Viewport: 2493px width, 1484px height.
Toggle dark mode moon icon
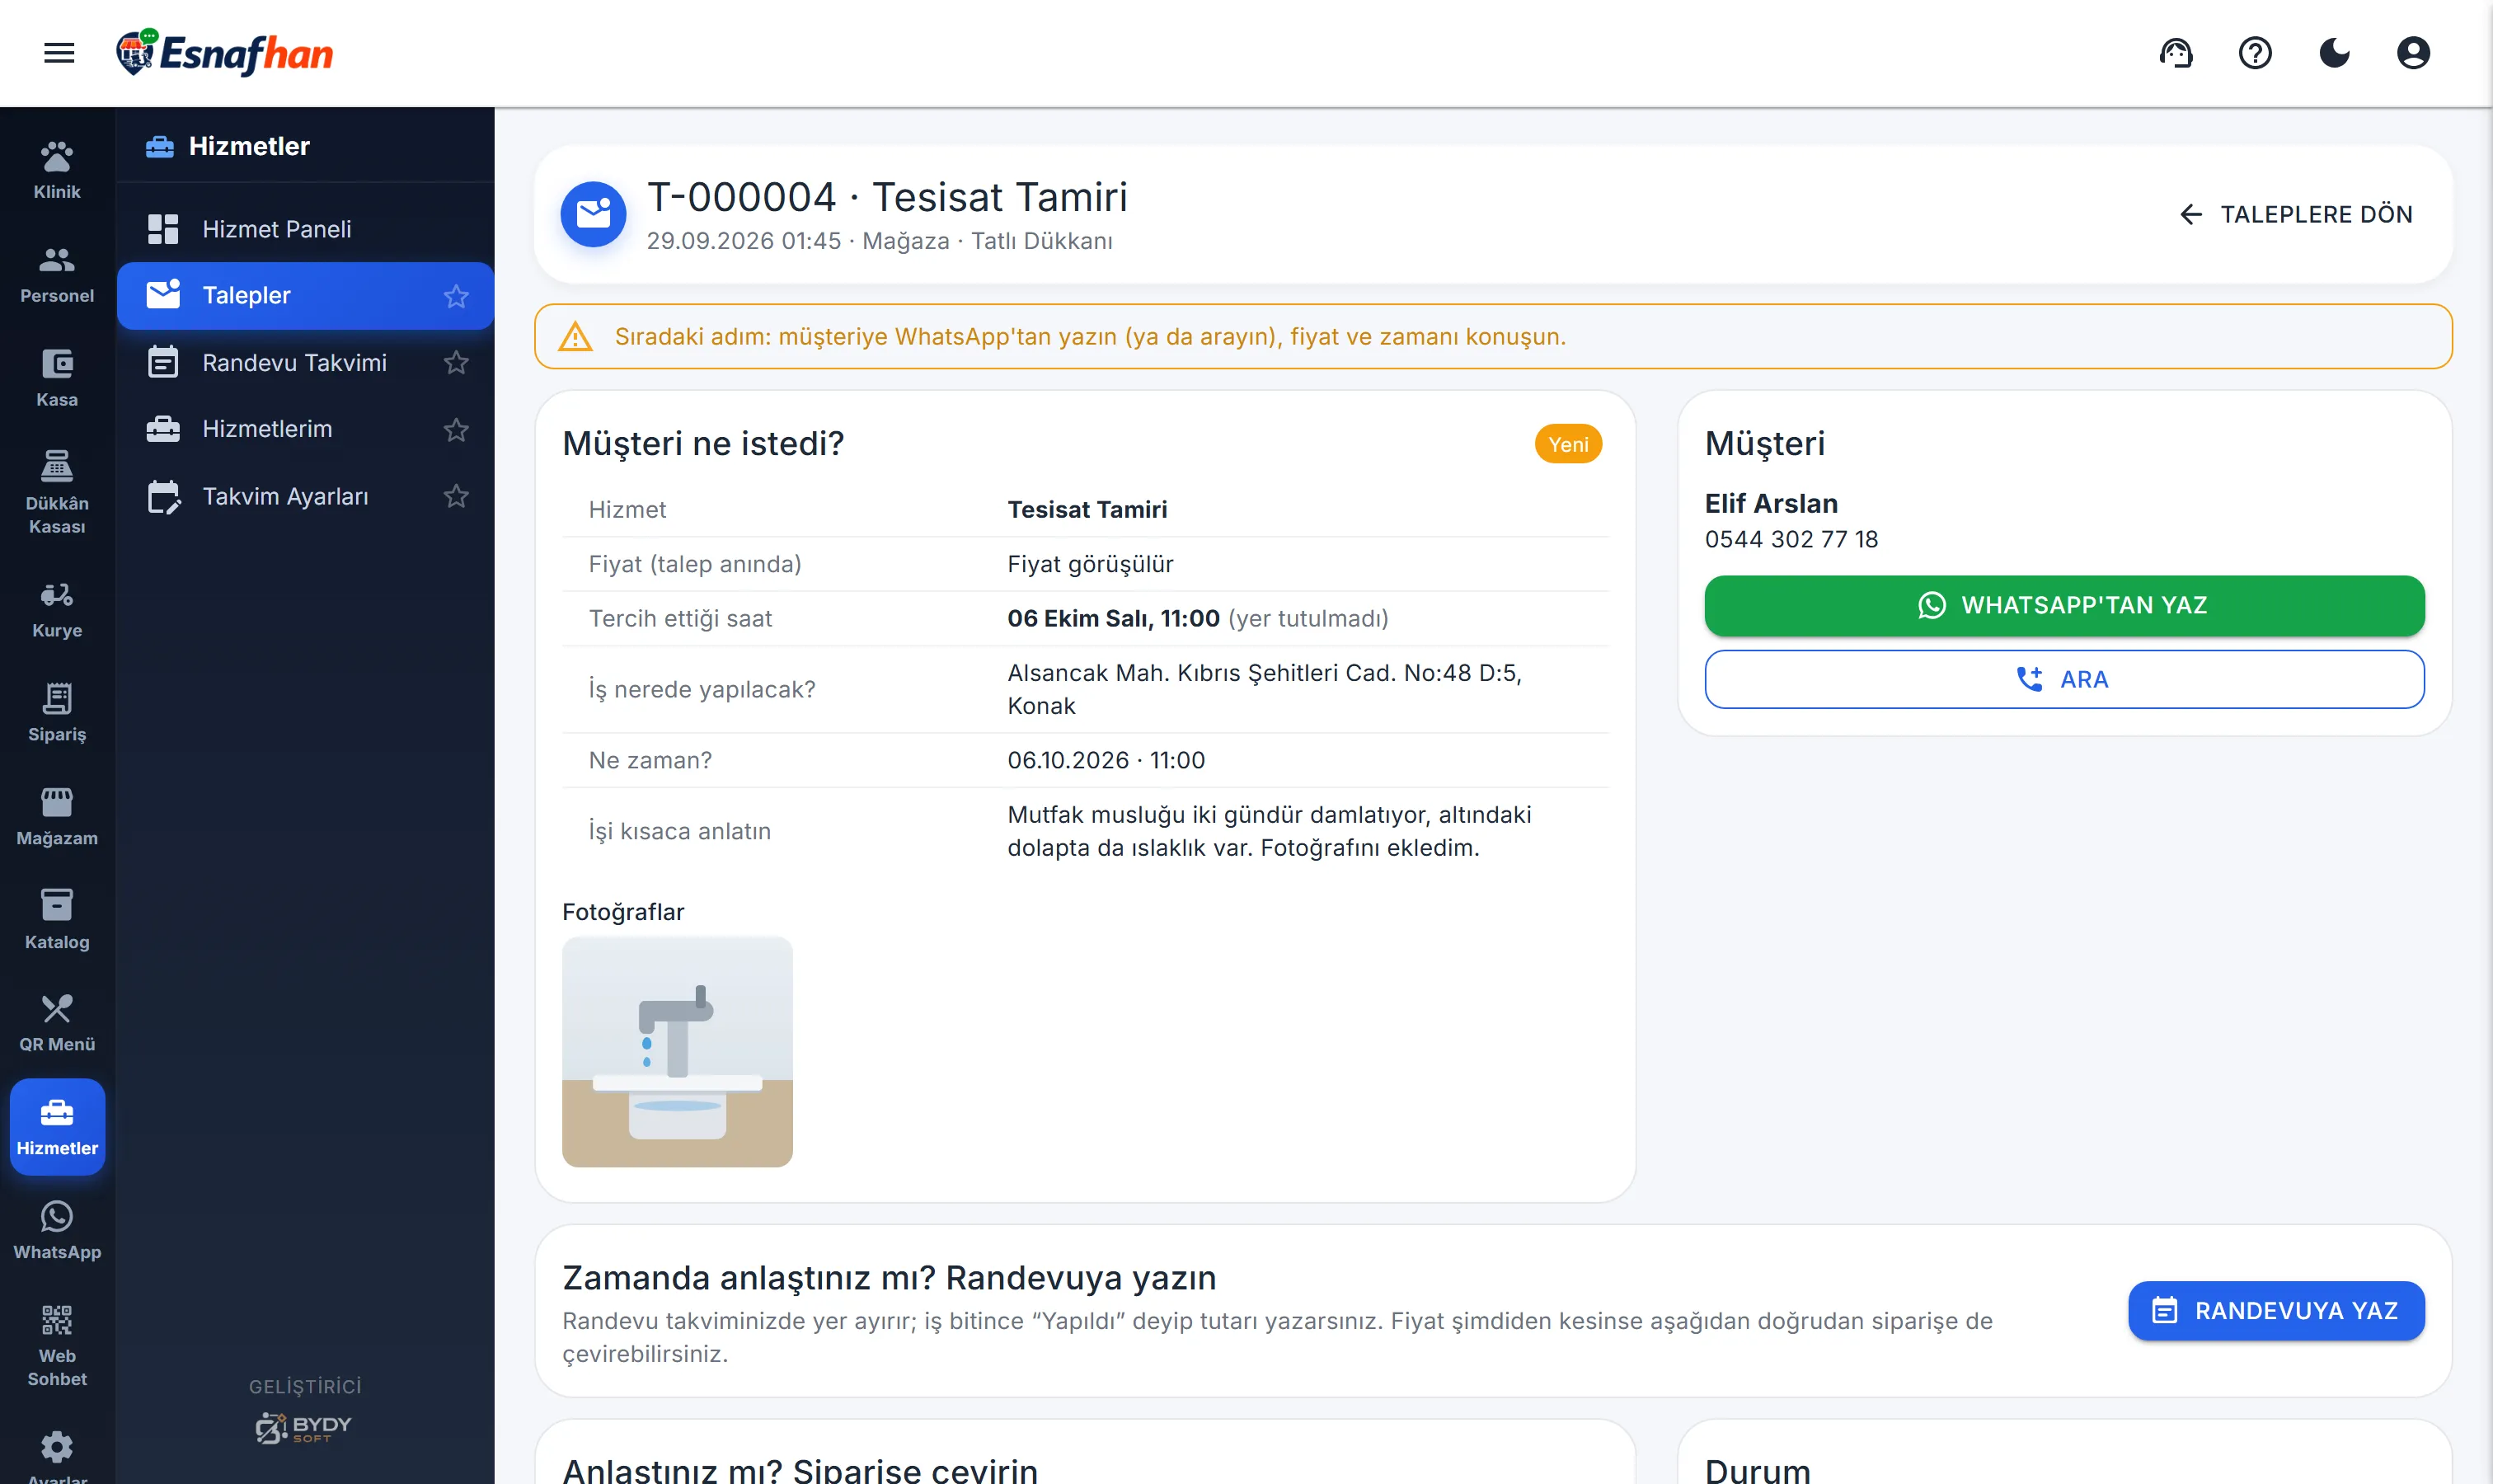2334,53
